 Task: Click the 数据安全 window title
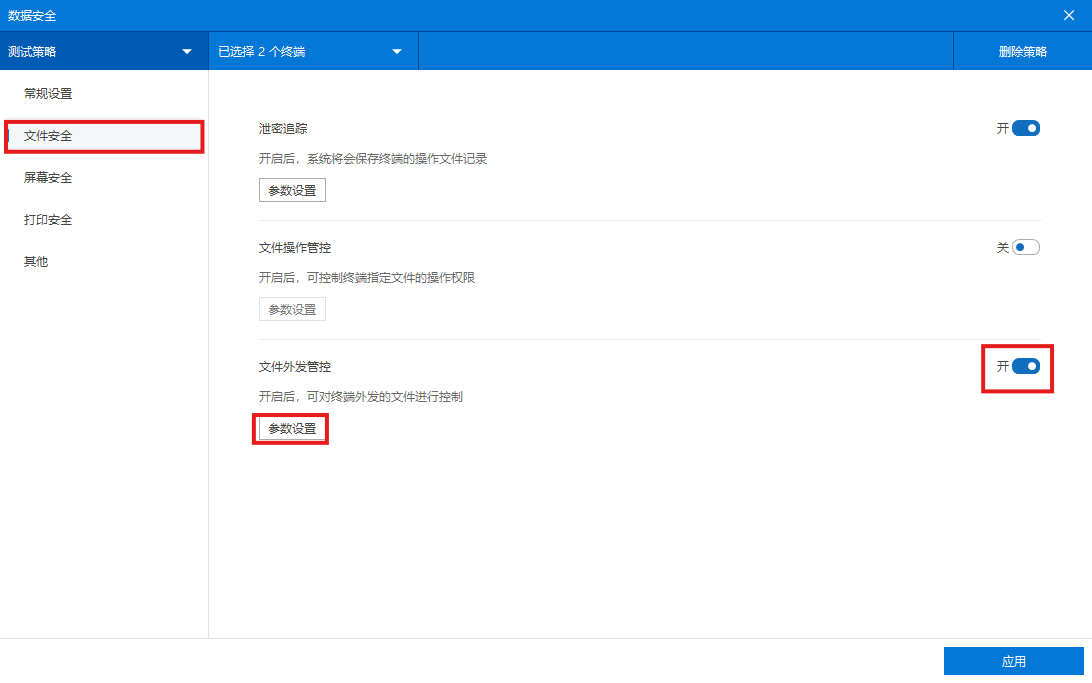pos(32,15)
